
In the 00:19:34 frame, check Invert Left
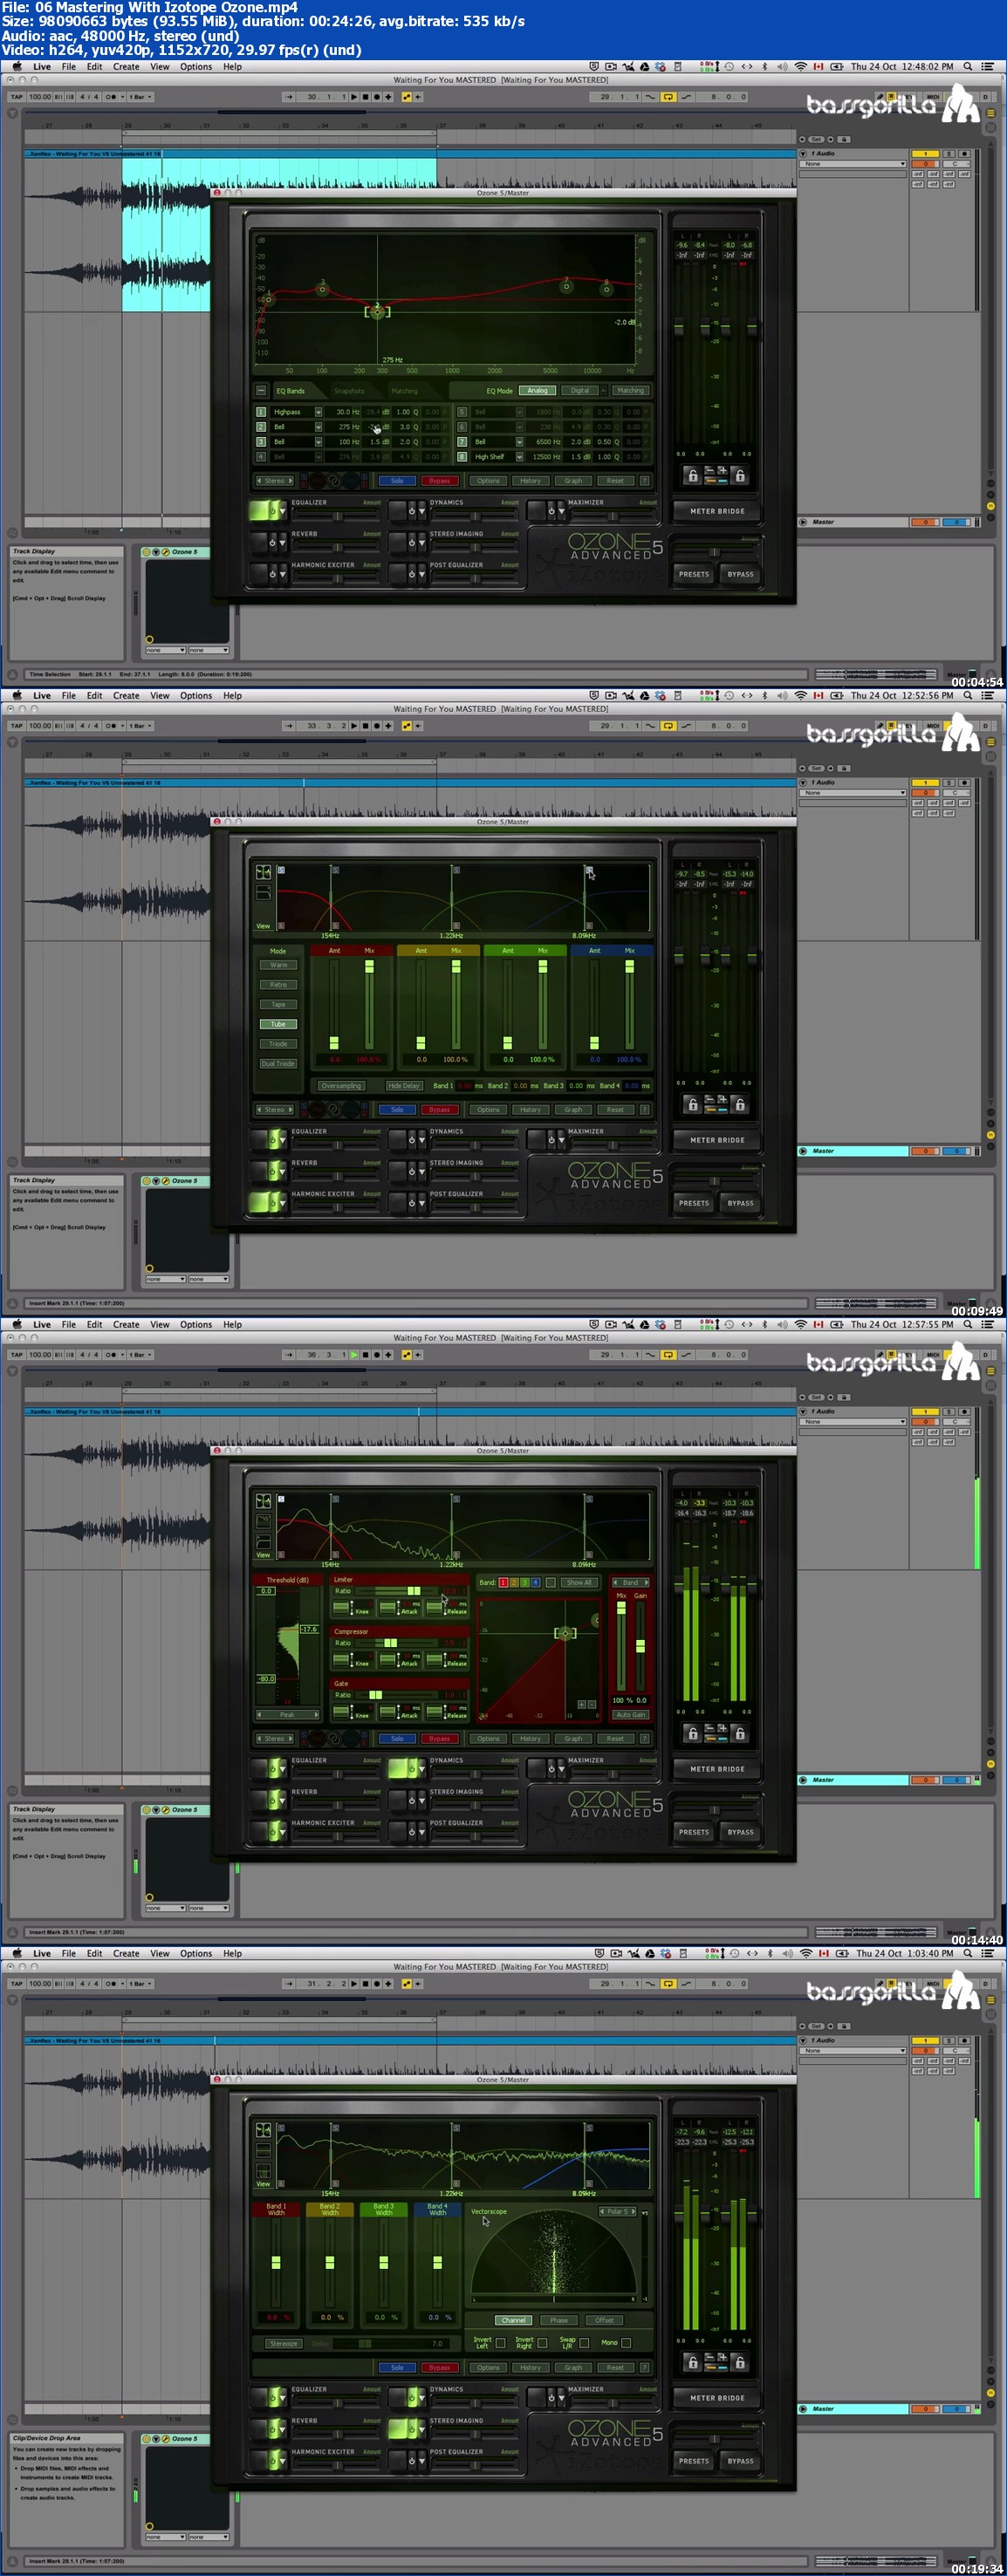[x=500, y=2342]
